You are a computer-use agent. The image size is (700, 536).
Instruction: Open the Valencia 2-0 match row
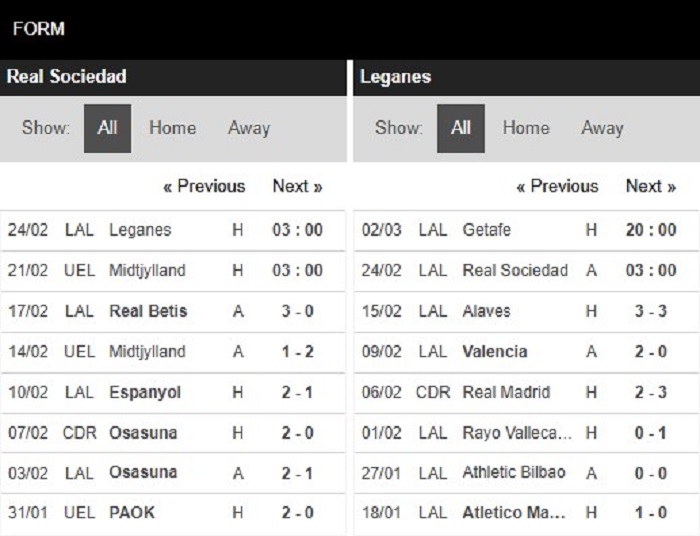pyautogui.click(x=526, y=352)
